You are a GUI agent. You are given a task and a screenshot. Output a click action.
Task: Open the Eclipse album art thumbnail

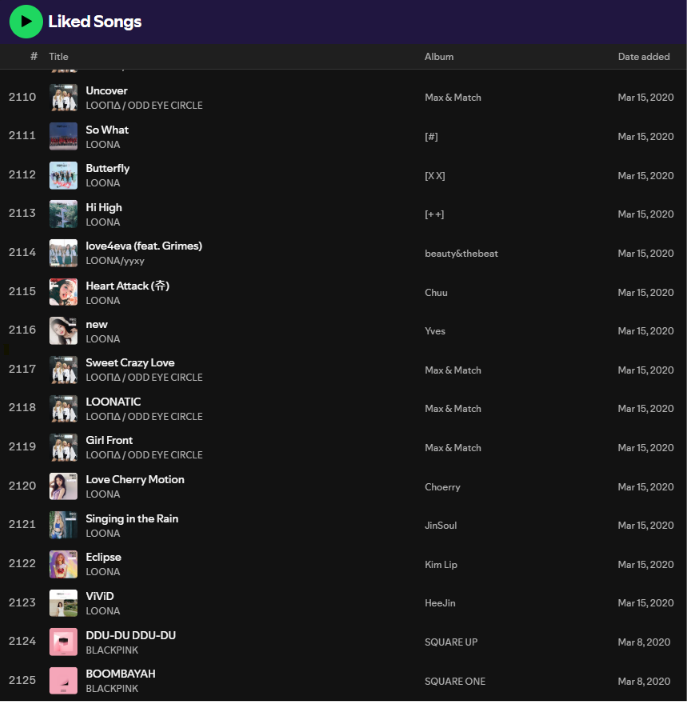click(x=63, y=565)
